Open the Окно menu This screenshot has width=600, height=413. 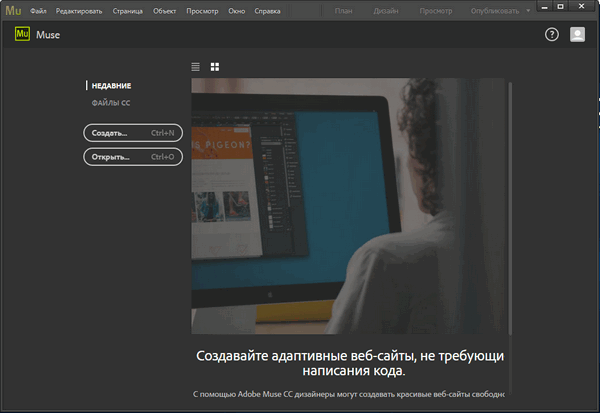[x=236, y=11]
